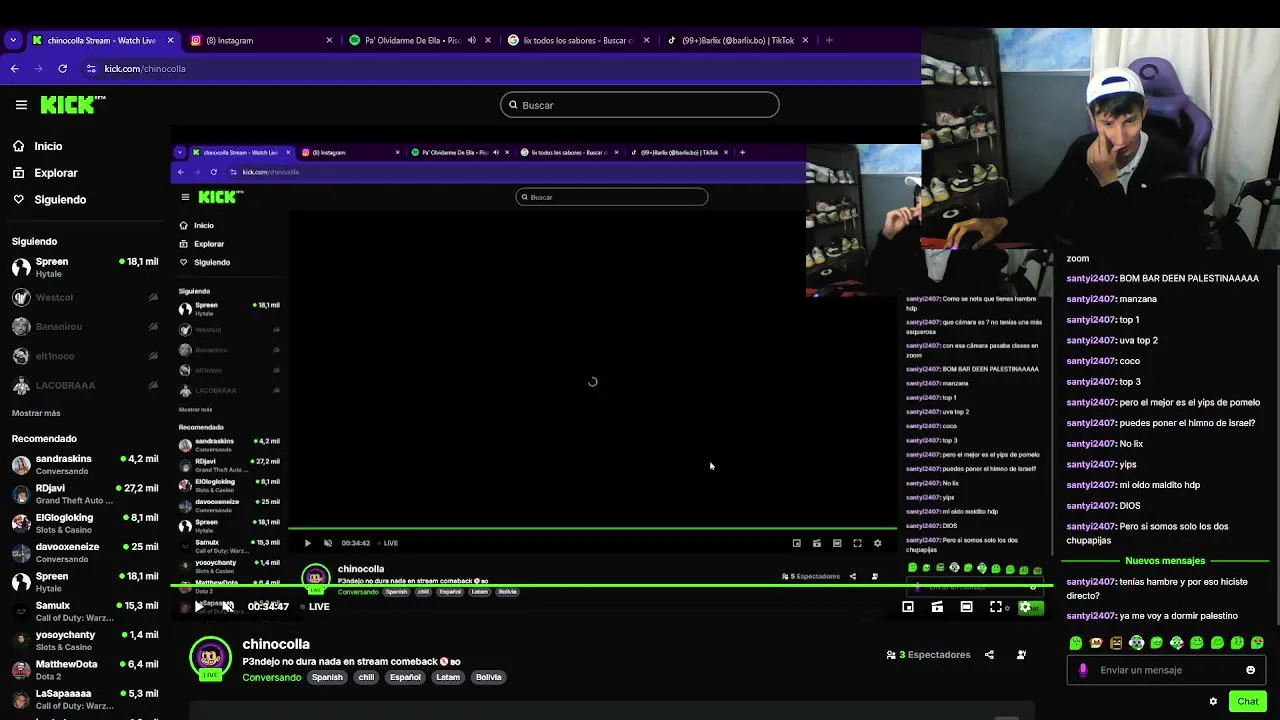The height and width of the screenshot is (720, 1280).
Task: Share the chinocolla stream via share icon
Action: click(x=989, y=655)
